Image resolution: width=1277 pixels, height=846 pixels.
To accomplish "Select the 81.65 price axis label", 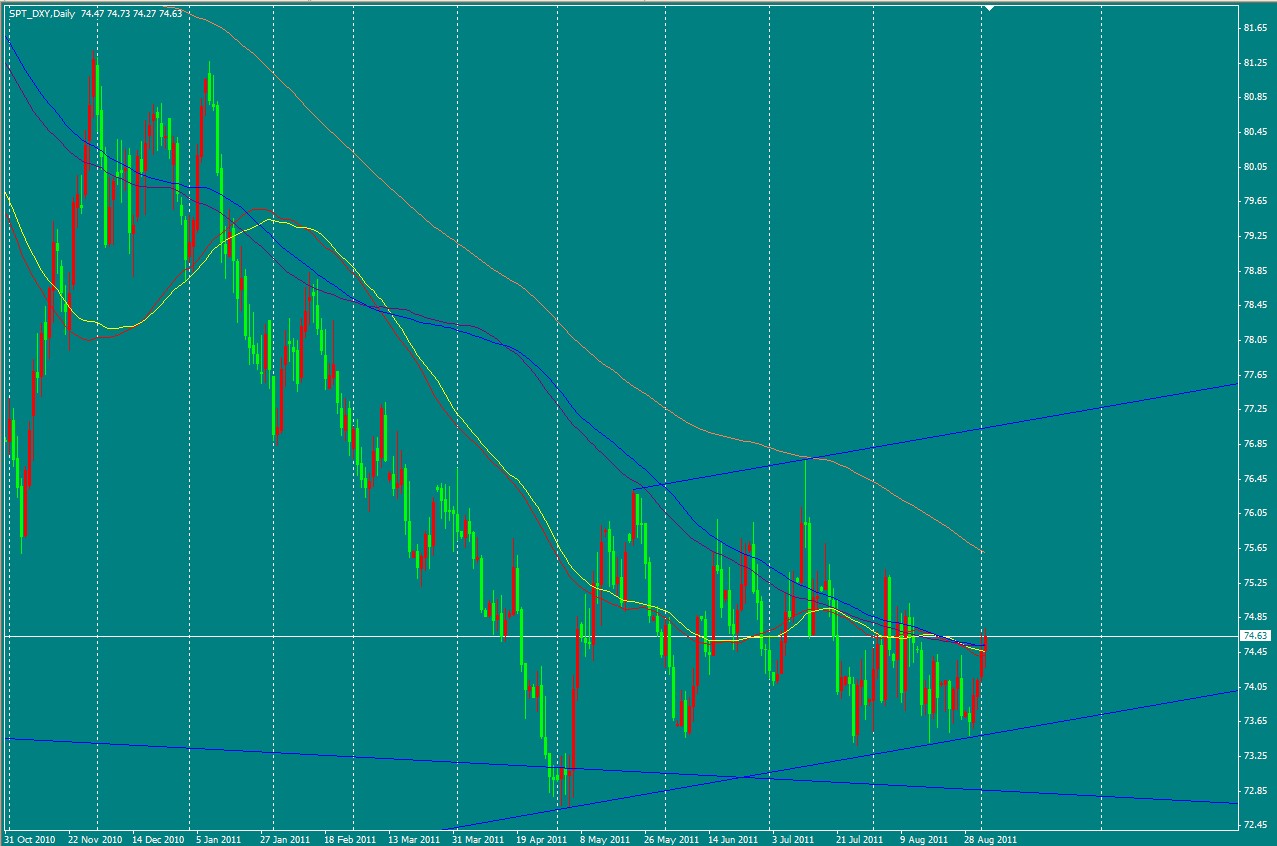I will click(1255, 28).
